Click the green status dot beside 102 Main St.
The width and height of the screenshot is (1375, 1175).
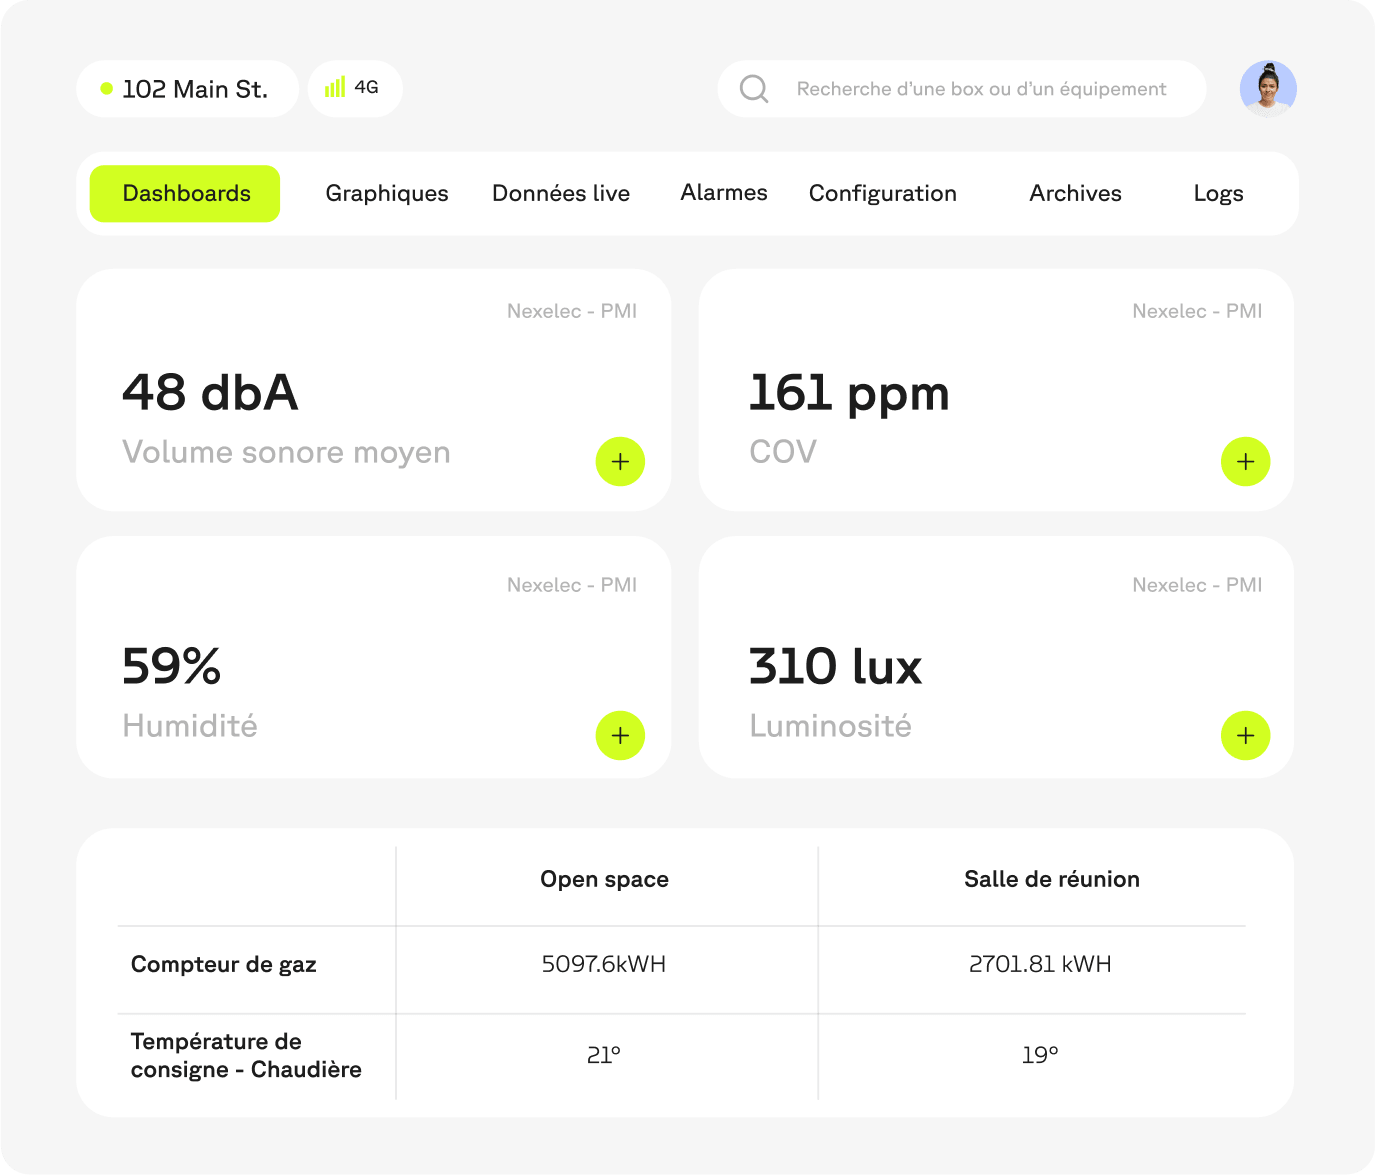click(107, 89)
